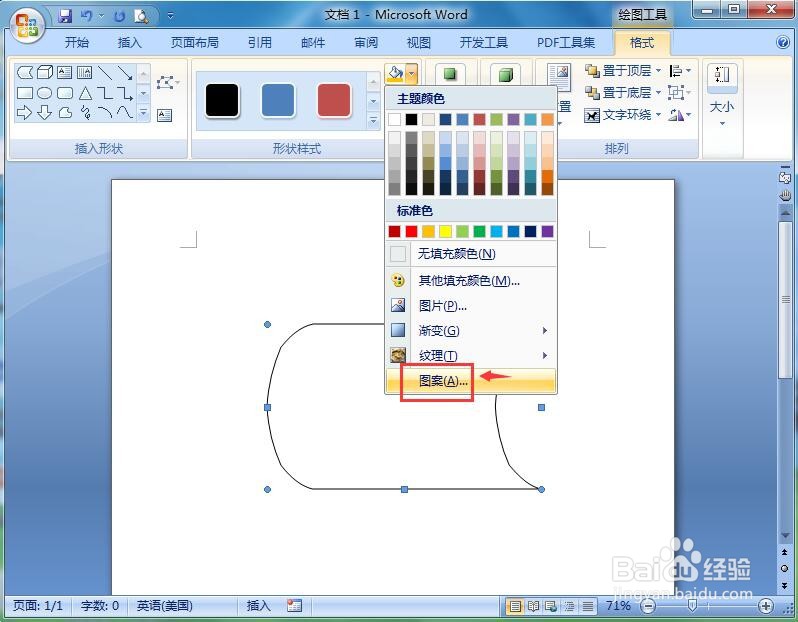Select the rounded rectangle shape
The width and height of the screenshot is (798, 622).
click(65, 93)
